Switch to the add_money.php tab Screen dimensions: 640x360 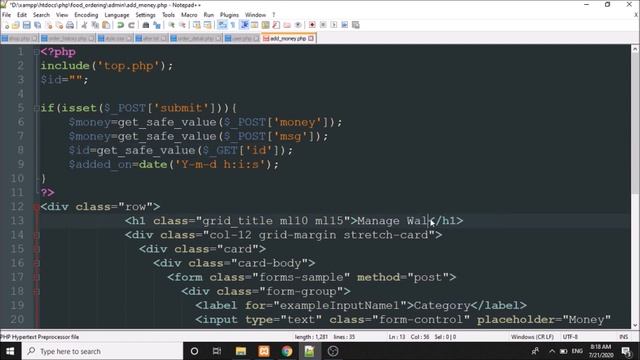pyautogui.click(x=288, y=38)
